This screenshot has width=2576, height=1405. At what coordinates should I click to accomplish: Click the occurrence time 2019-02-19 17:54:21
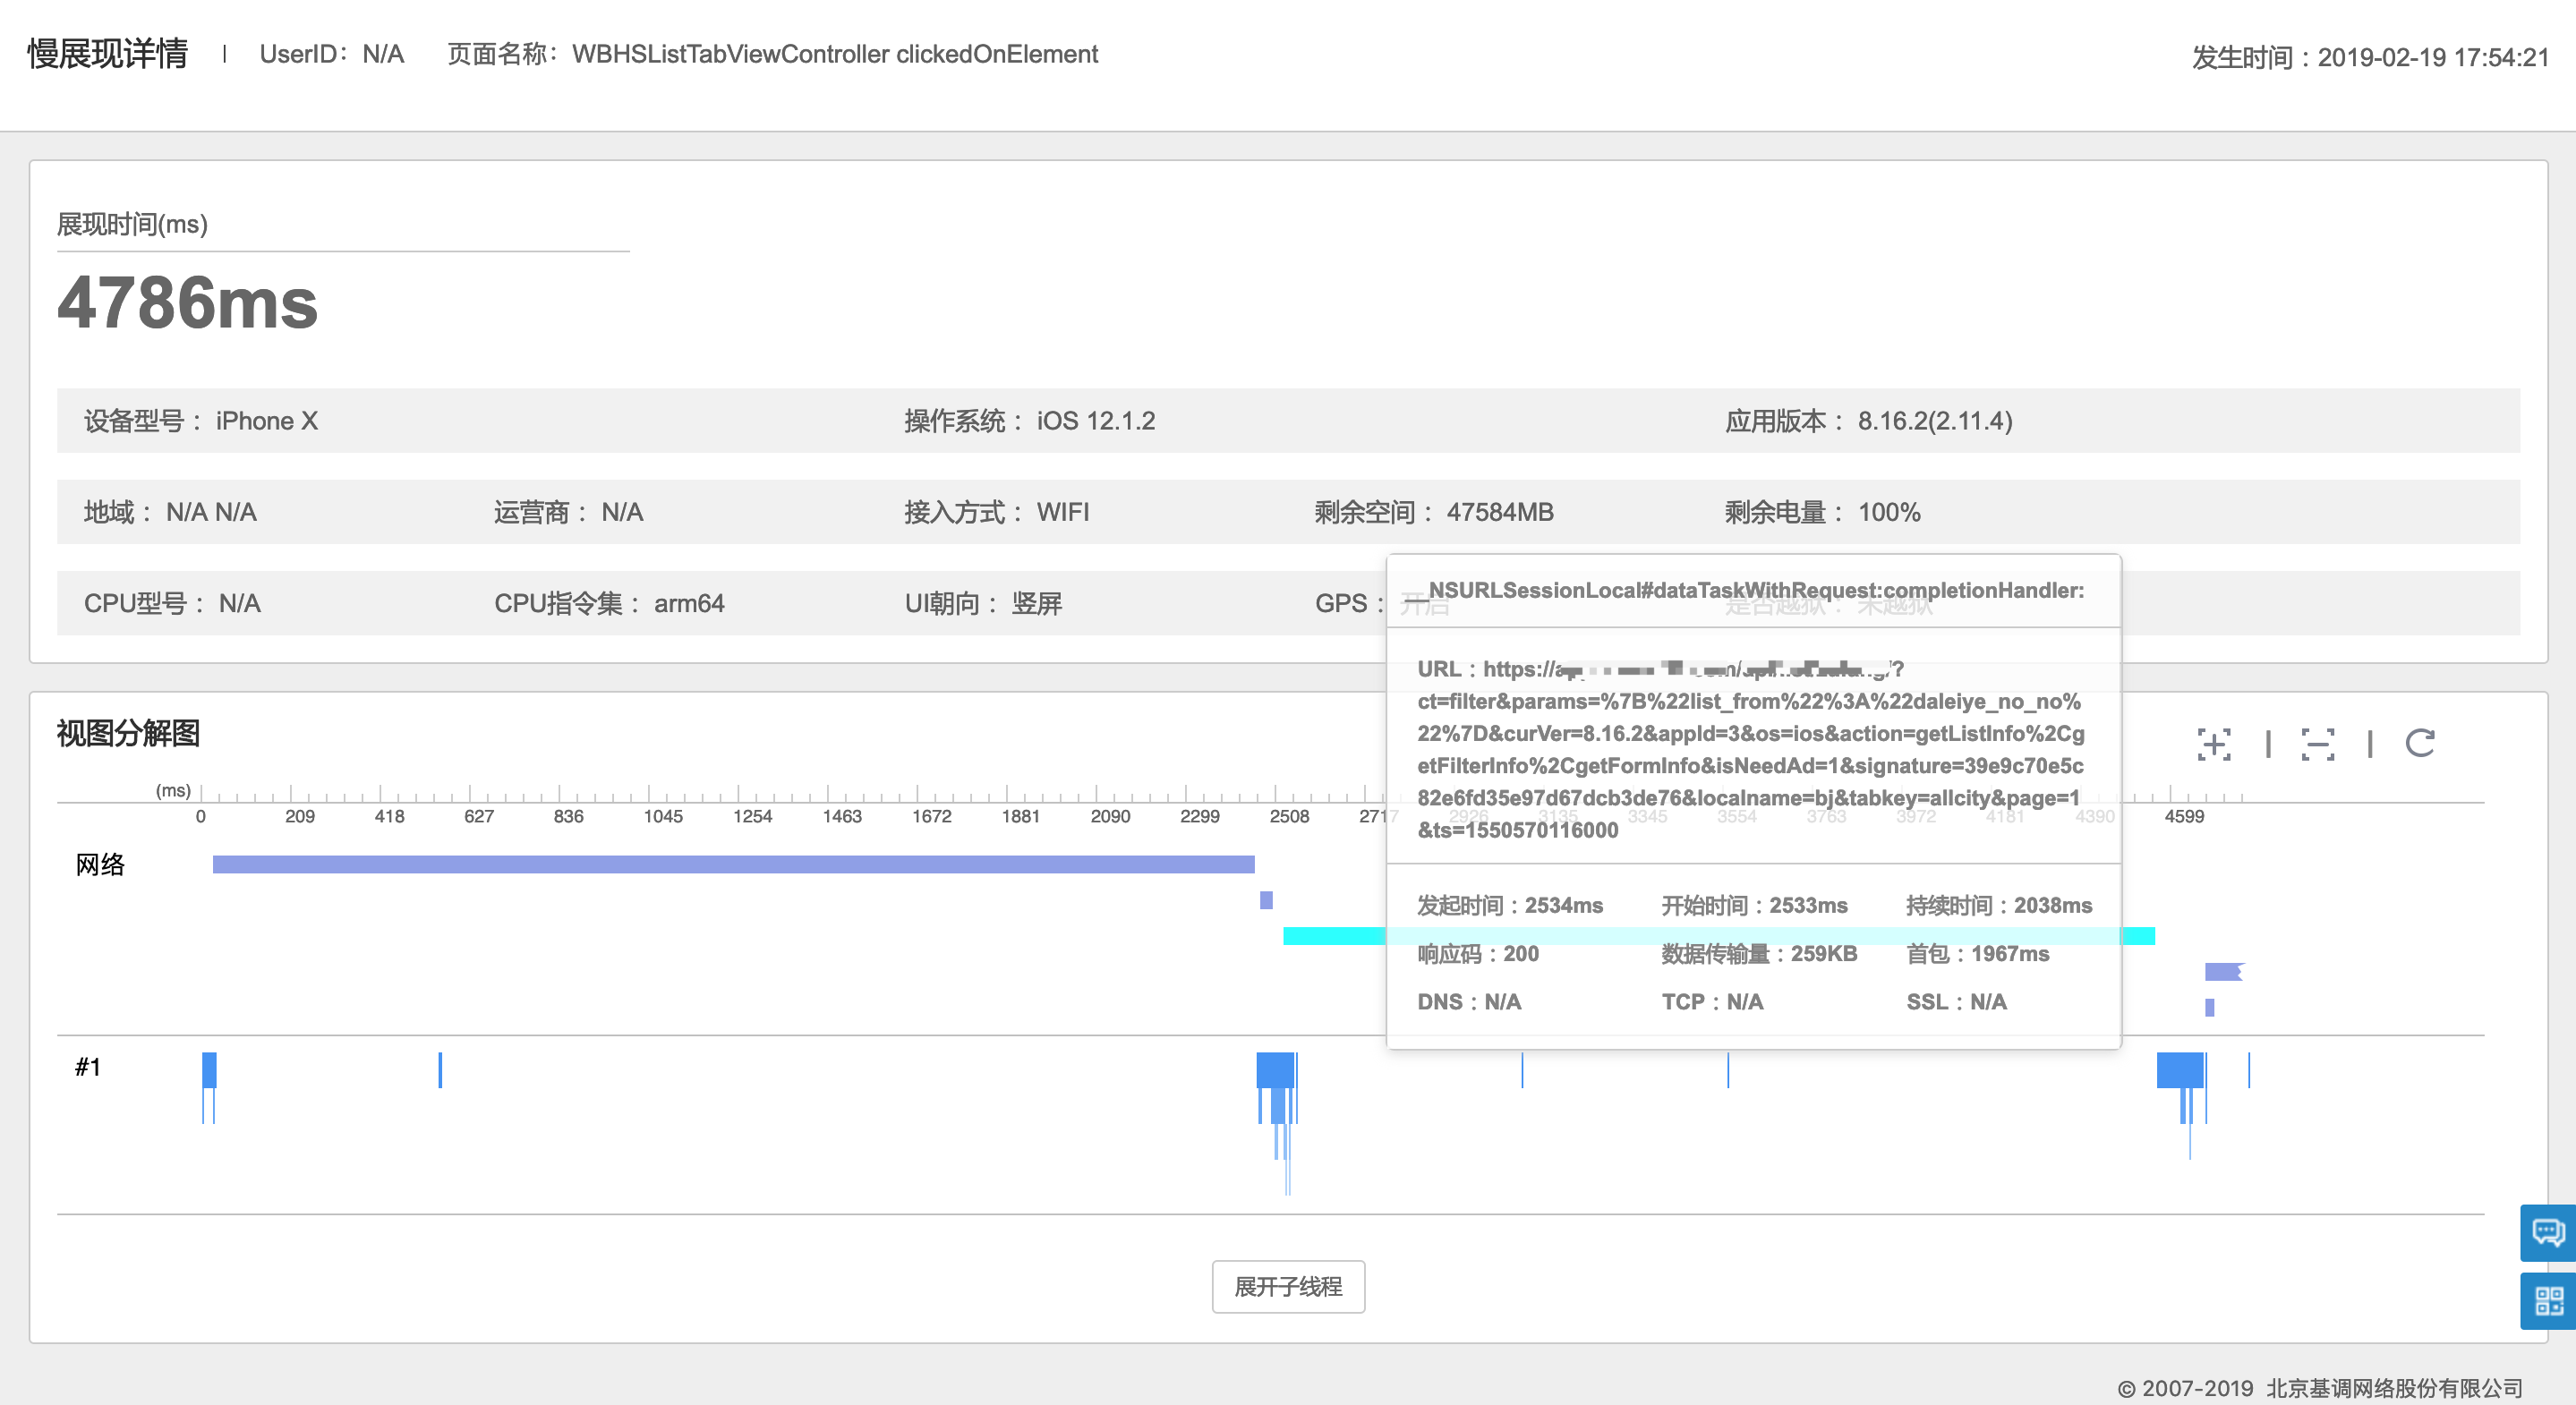point(2433,57)
